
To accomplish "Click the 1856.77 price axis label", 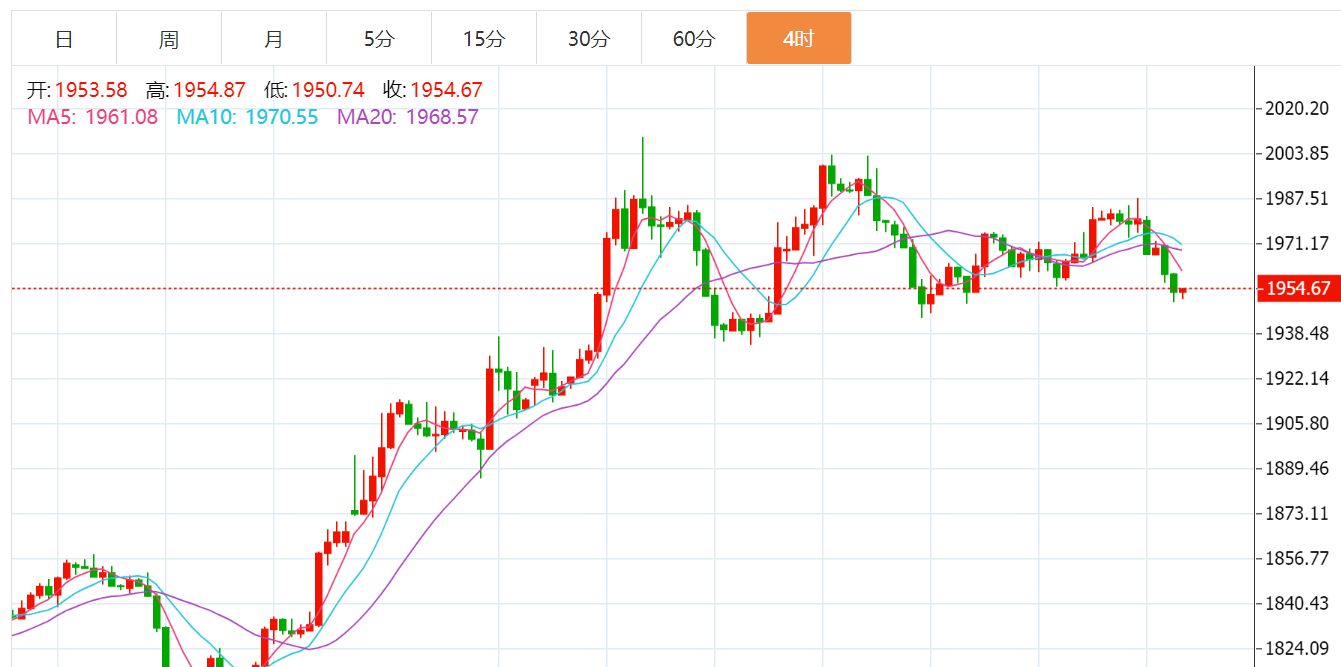I will point(1298,558).
